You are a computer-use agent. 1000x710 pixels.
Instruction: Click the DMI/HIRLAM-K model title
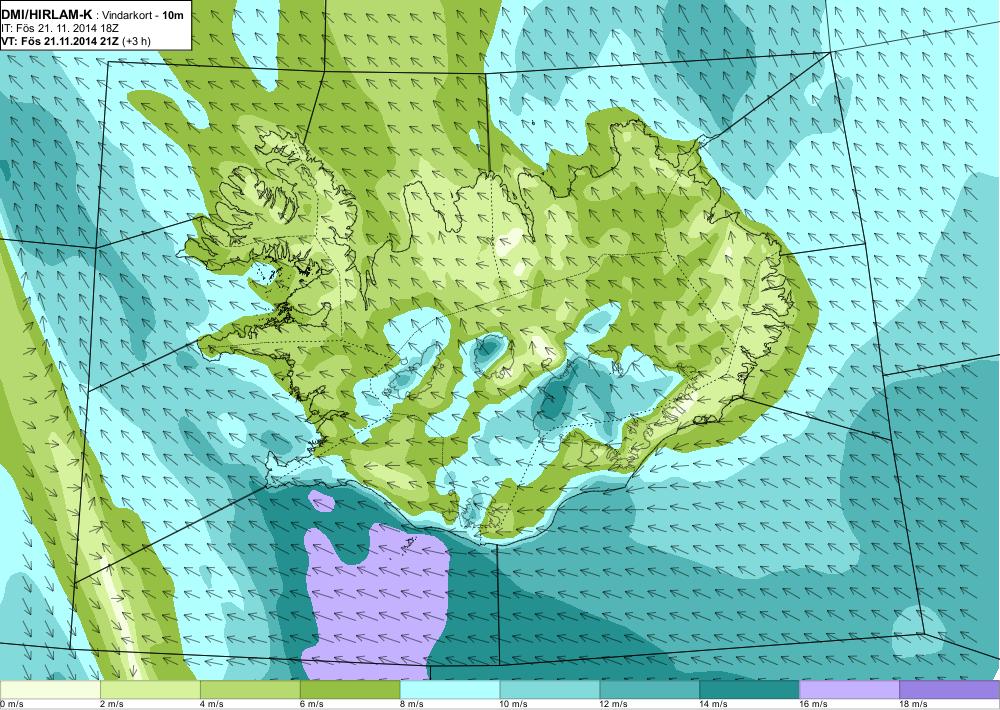(47, 17)
